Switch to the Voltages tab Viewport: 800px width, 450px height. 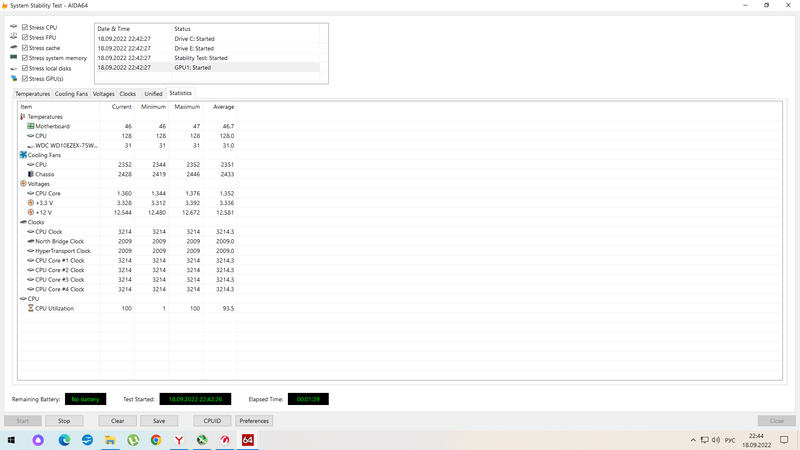104,94
